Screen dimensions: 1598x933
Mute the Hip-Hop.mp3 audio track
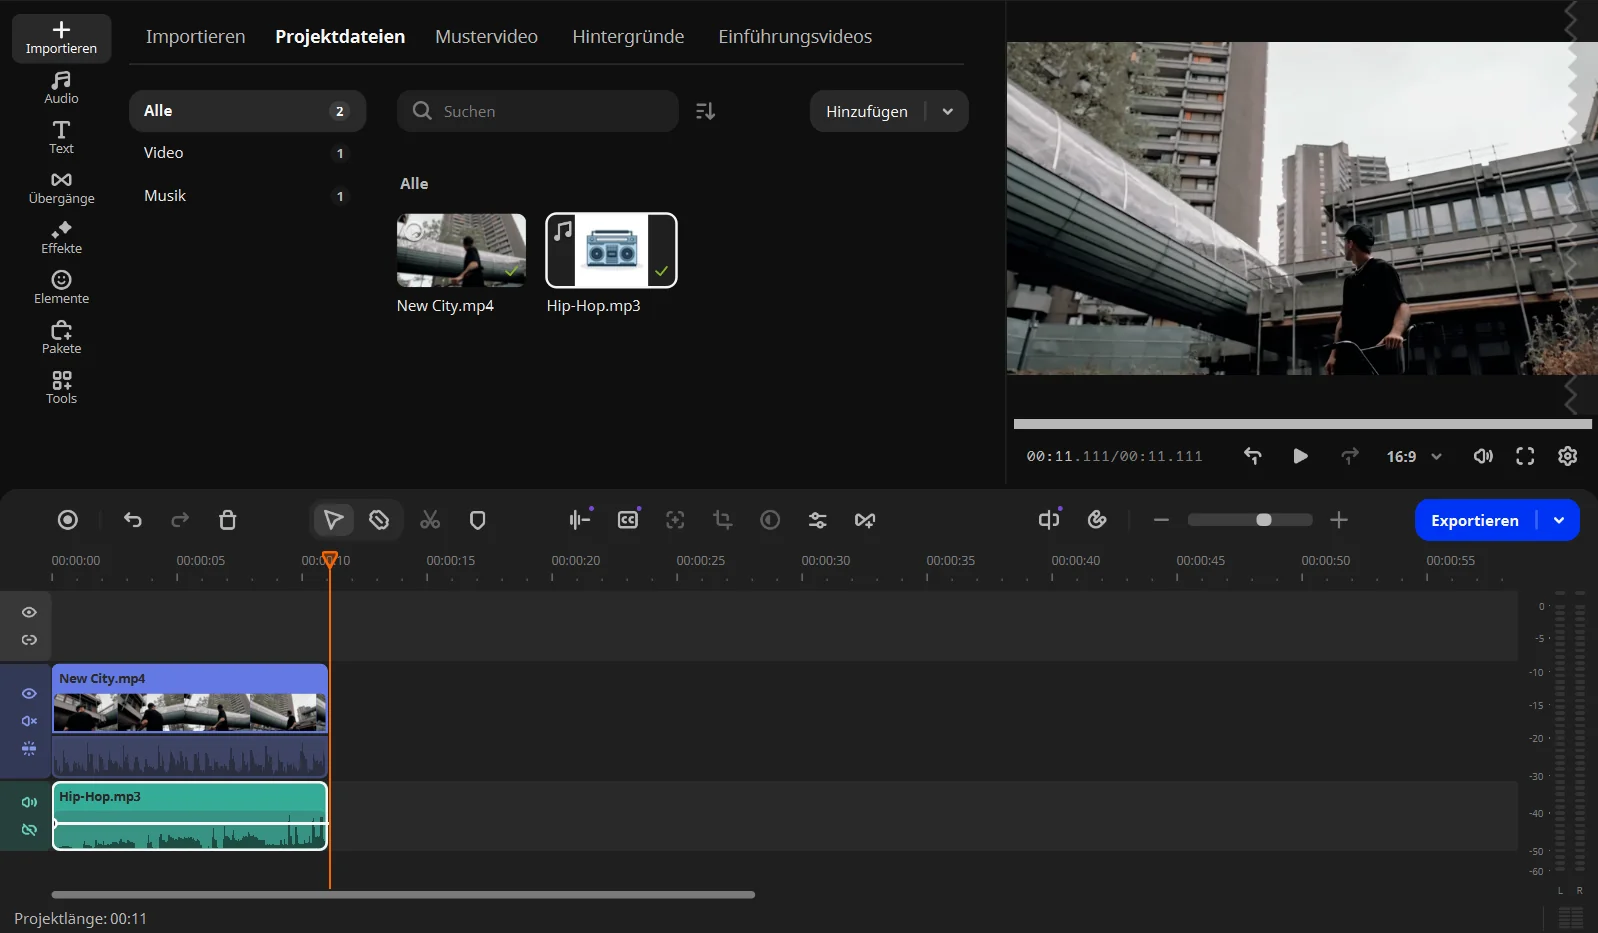coord(29,802)
